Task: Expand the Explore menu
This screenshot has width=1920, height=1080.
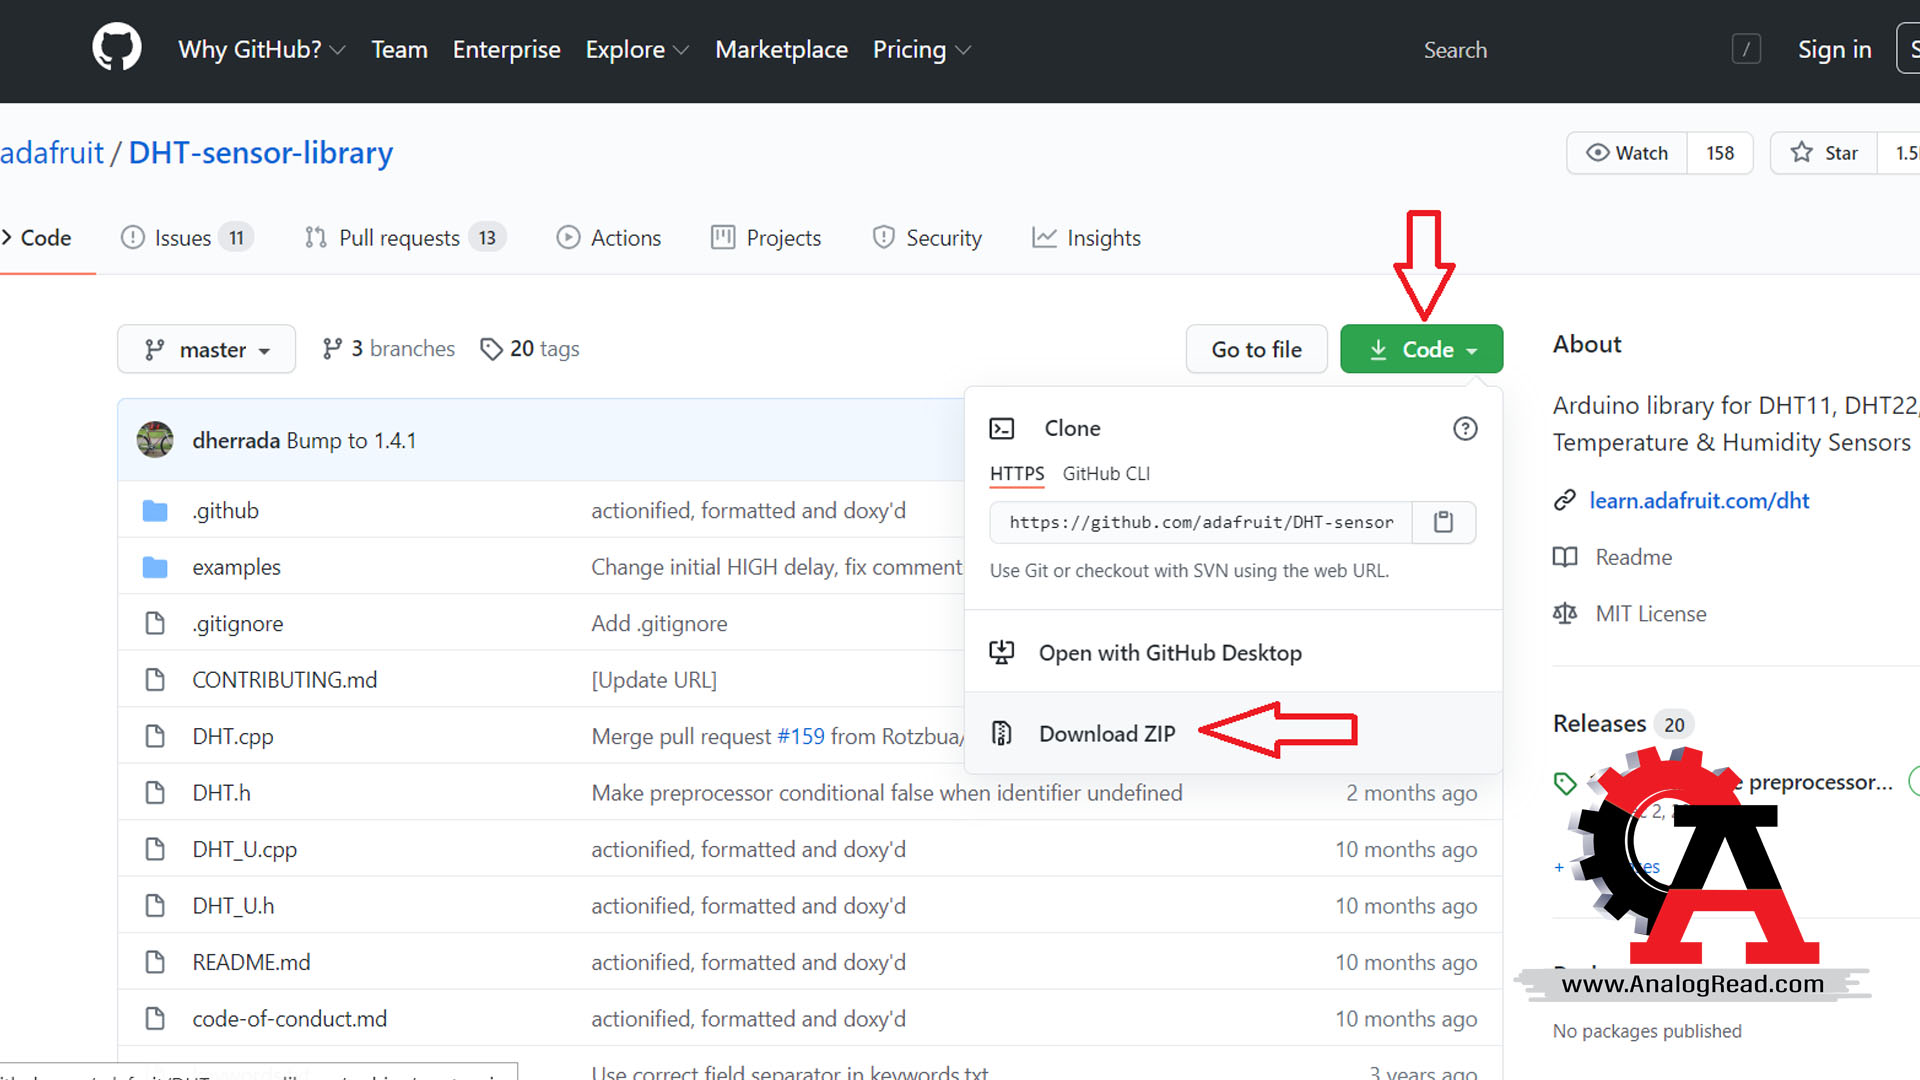Action: click(x=637, y=49)
